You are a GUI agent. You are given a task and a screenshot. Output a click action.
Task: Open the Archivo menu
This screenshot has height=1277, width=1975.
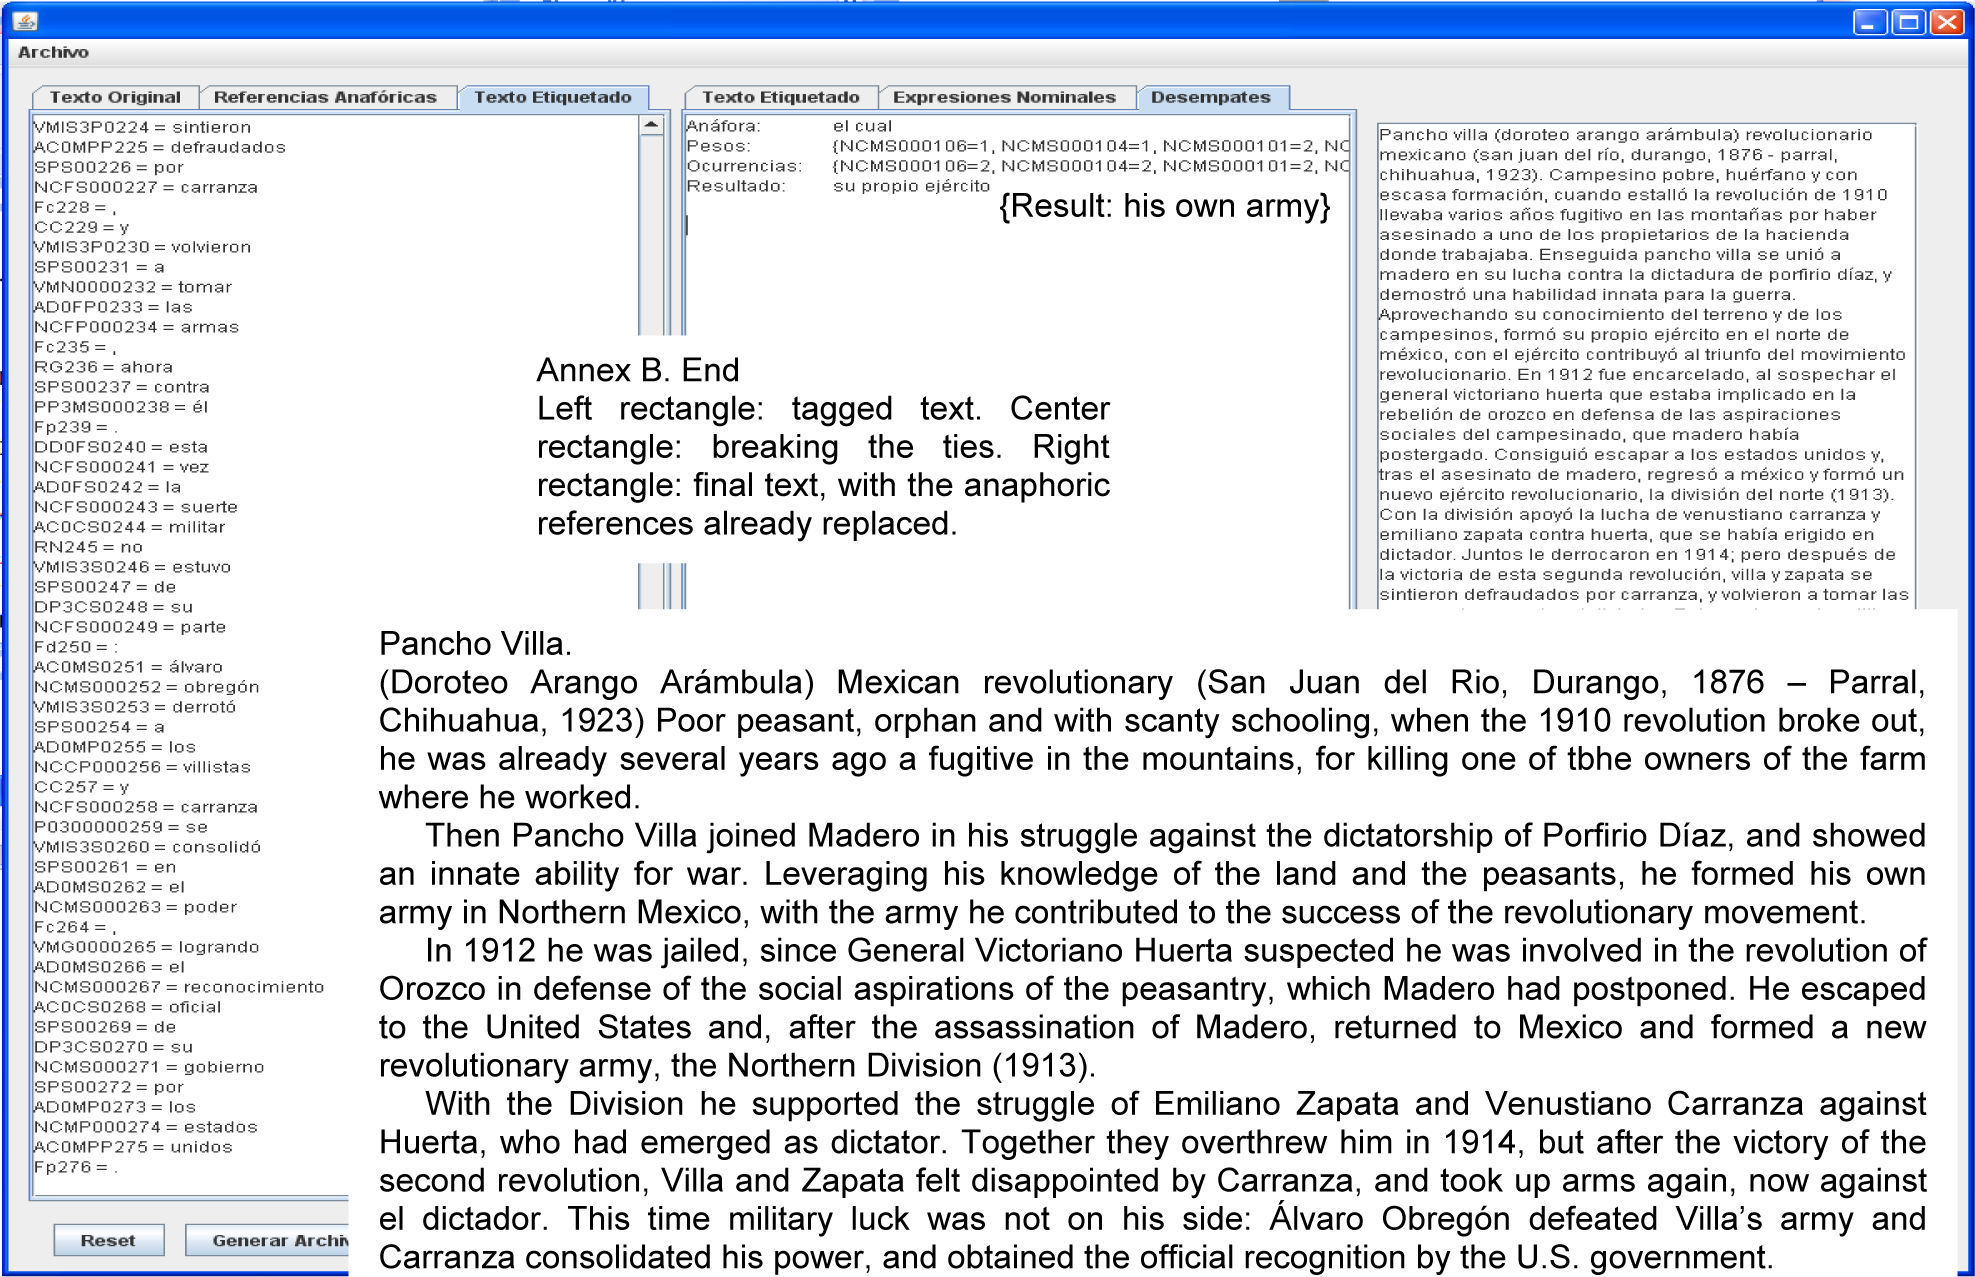53,52
